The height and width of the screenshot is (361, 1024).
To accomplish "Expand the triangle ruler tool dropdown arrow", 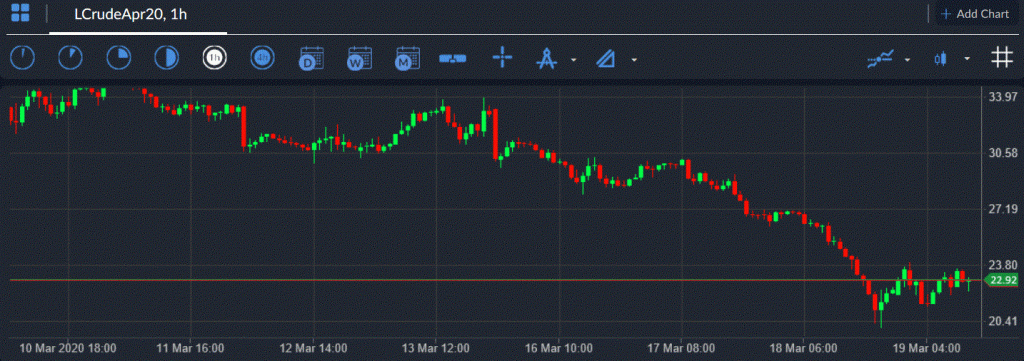I will pyautogui.click(x=633, y=59).
